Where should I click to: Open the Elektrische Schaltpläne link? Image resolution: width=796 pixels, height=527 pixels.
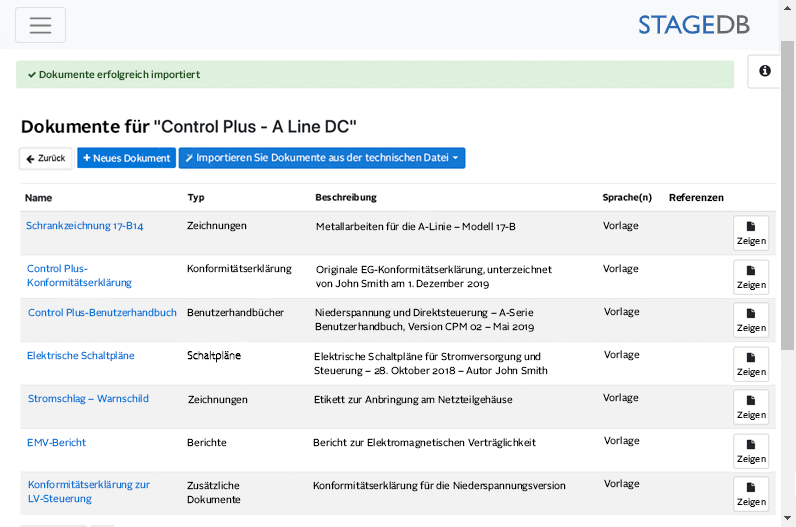[81, 356]
